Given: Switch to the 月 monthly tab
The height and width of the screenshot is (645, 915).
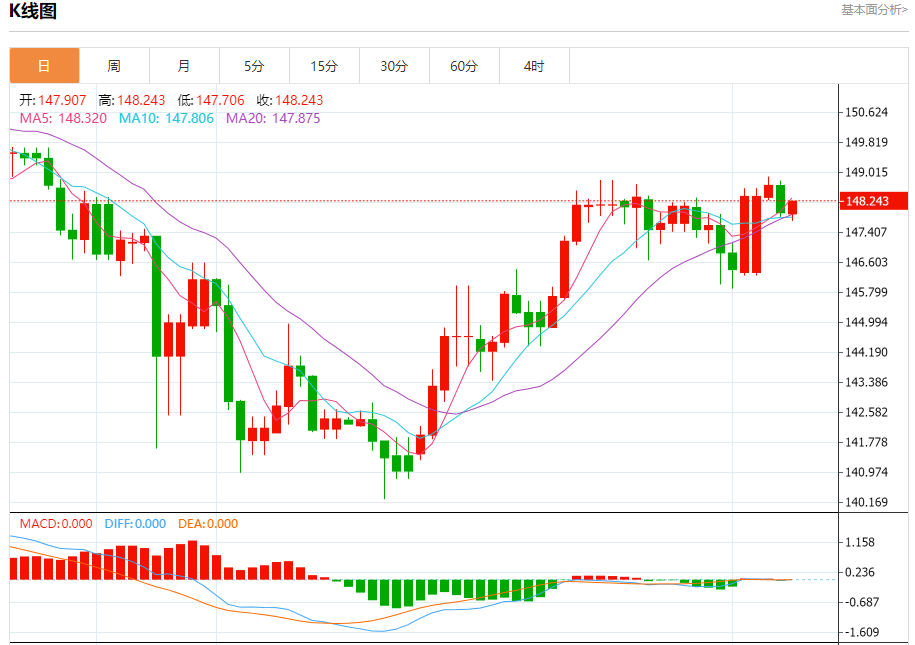Looking at the screenshot, I should [184, 66].
